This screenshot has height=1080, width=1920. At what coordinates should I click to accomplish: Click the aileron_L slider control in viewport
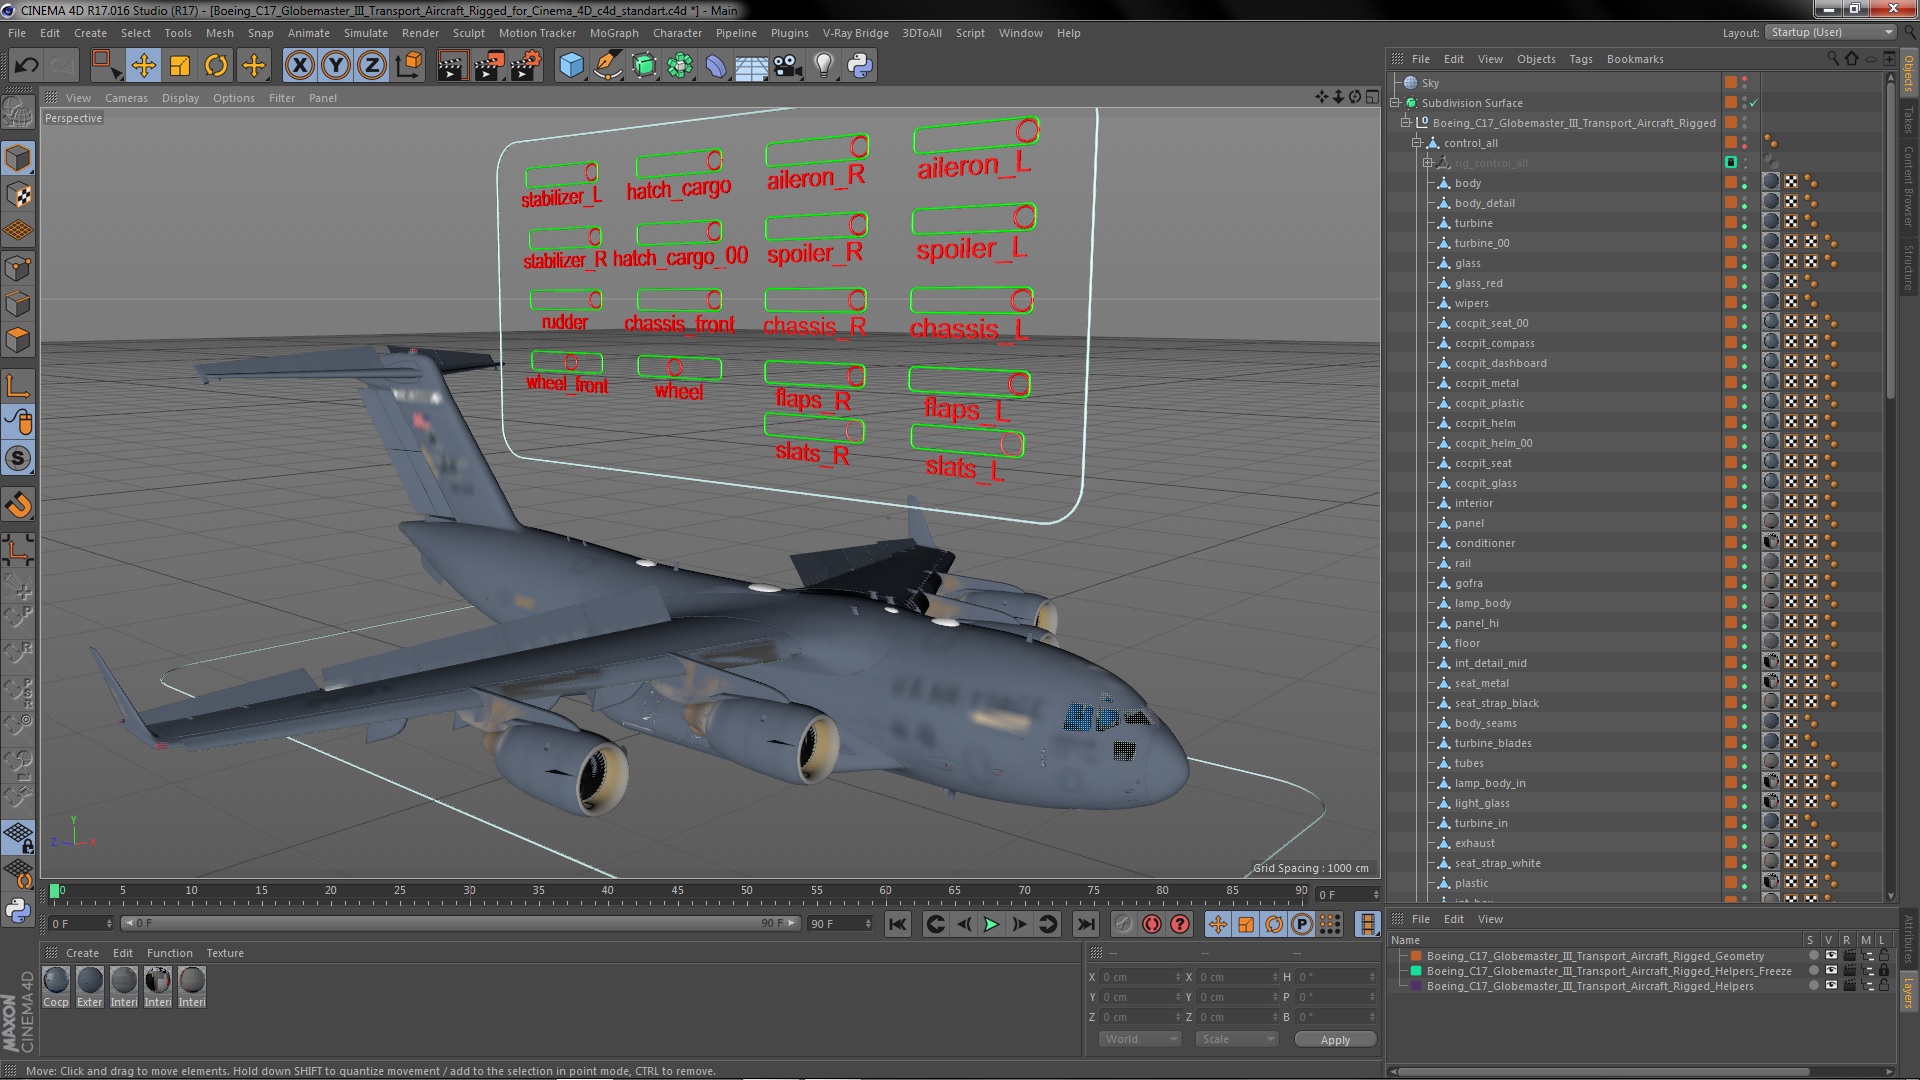(x=976, y=134)
